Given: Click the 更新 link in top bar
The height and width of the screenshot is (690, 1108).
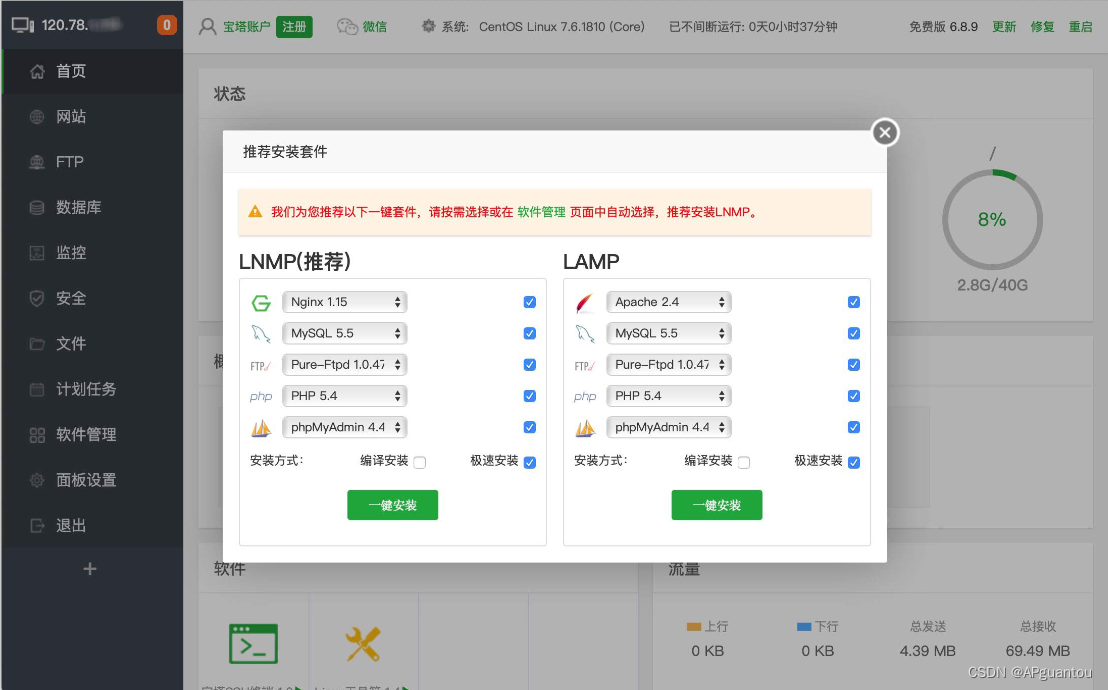Looking at the screenshot, I should click(1003, 27).
